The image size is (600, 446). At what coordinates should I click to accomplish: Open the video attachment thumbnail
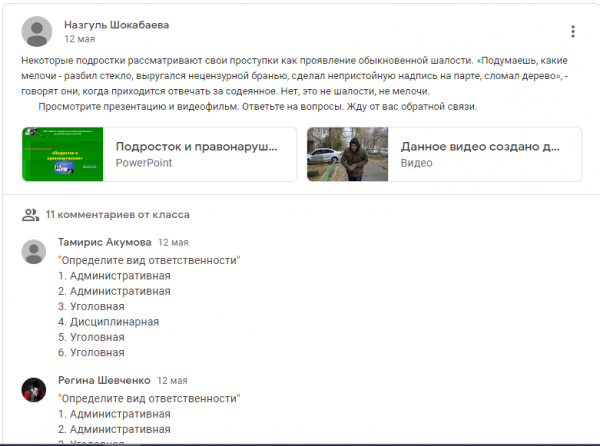(x=348, y=153)
